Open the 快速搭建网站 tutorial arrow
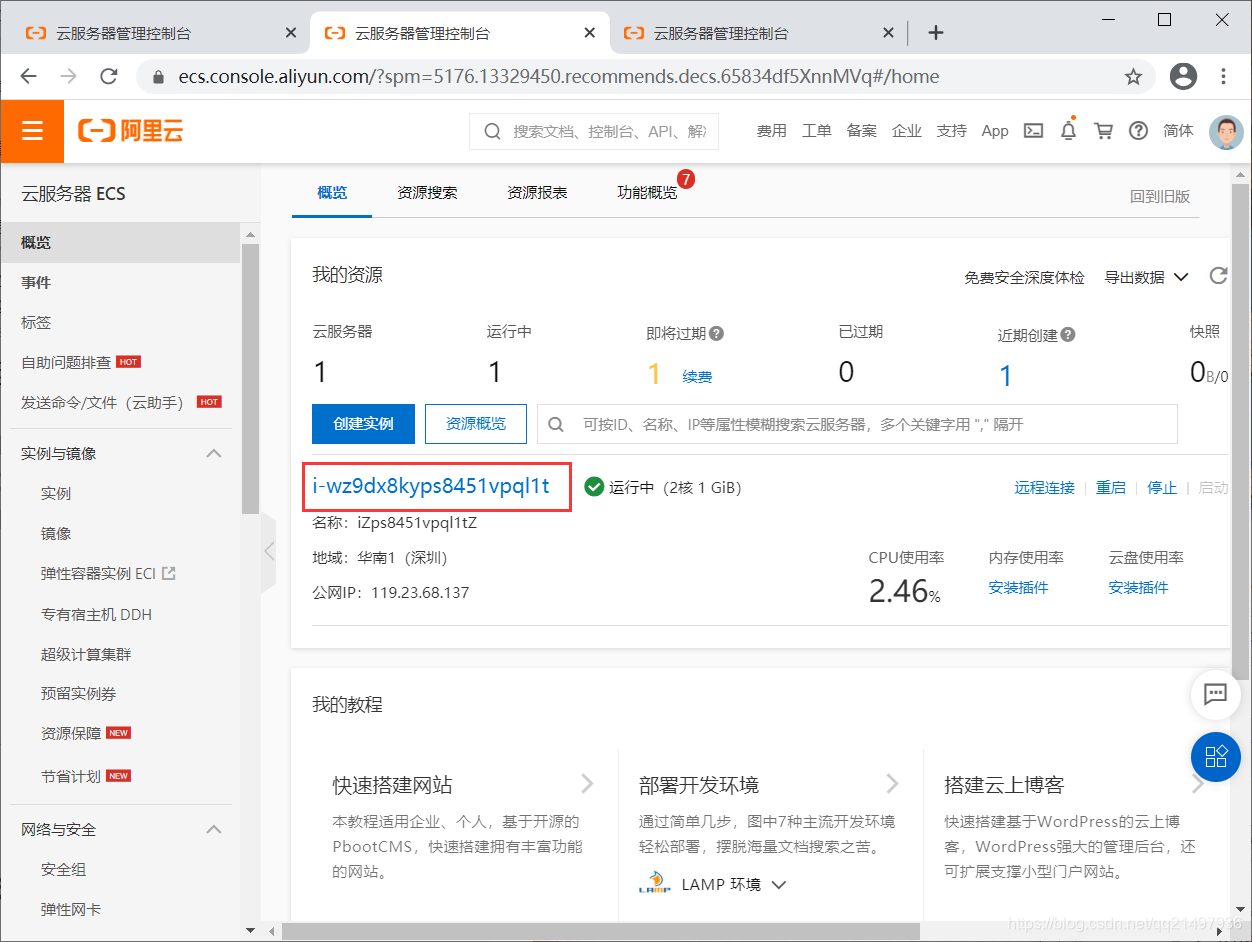Viewport: 1252px width, 942px height. click(587, 783)
